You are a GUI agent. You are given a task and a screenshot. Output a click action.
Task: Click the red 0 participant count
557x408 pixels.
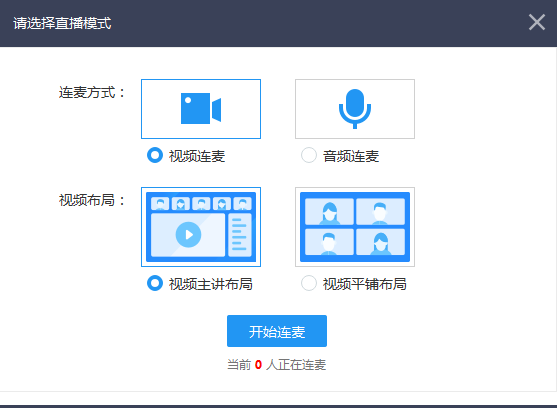pyautogui.click(x=258, y=365)
